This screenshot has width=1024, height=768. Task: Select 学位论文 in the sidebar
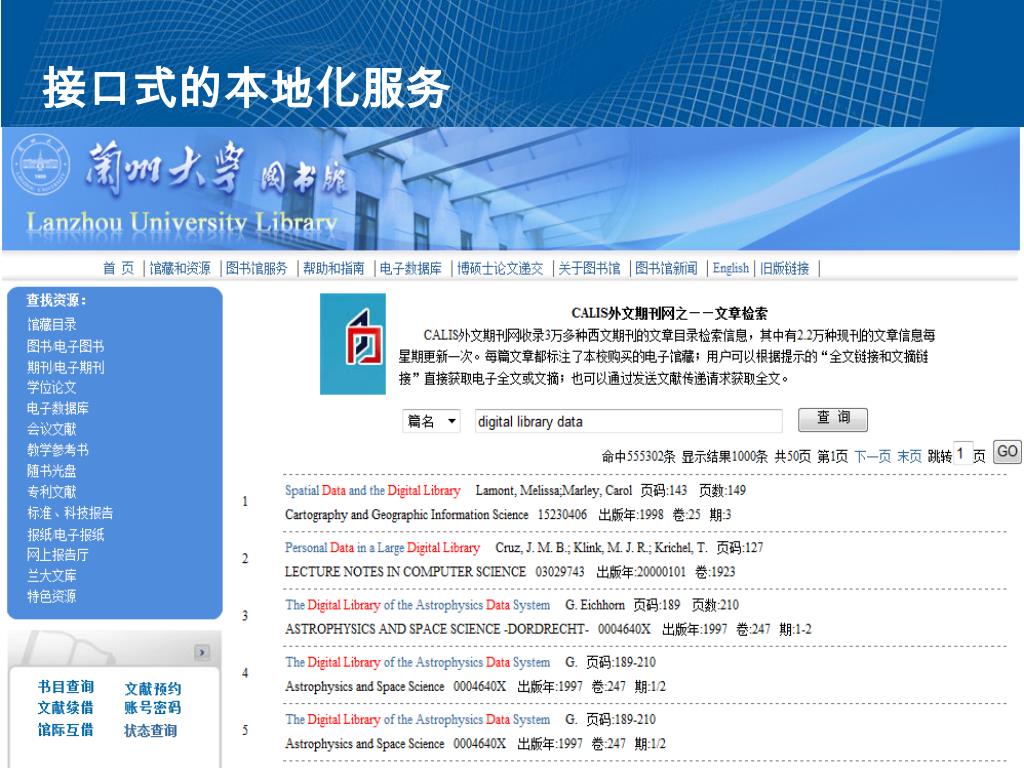(52, 387)
